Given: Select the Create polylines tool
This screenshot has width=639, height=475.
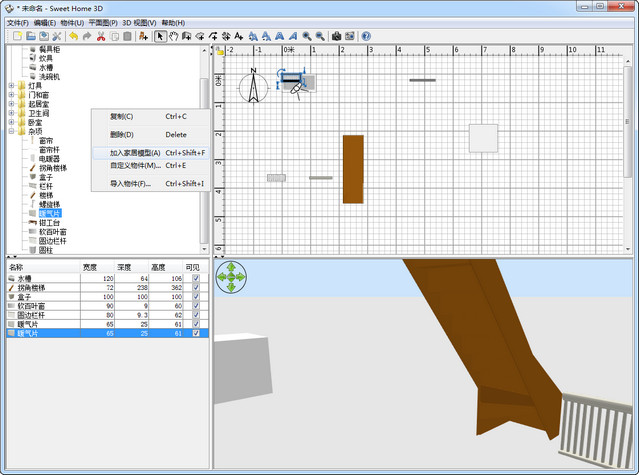Looking at the screenshot, I should [213, 36].
